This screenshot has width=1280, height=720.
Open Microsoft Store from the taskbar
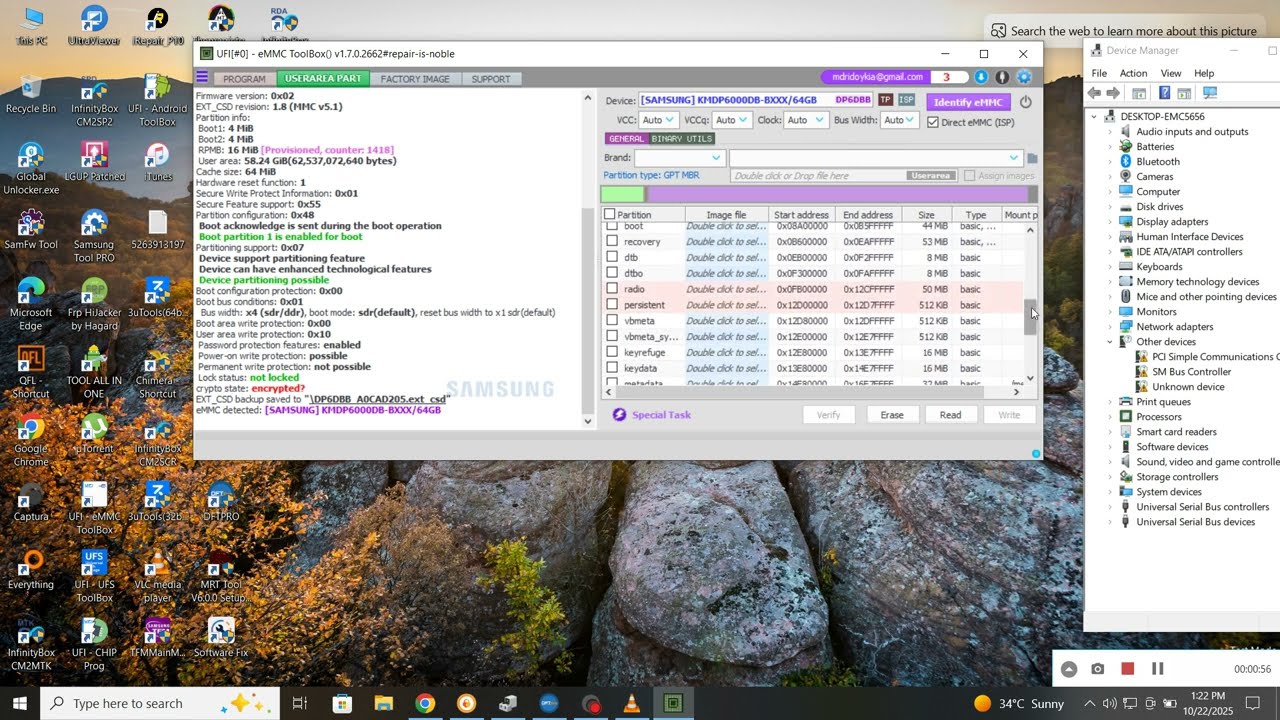pos(342,703)
